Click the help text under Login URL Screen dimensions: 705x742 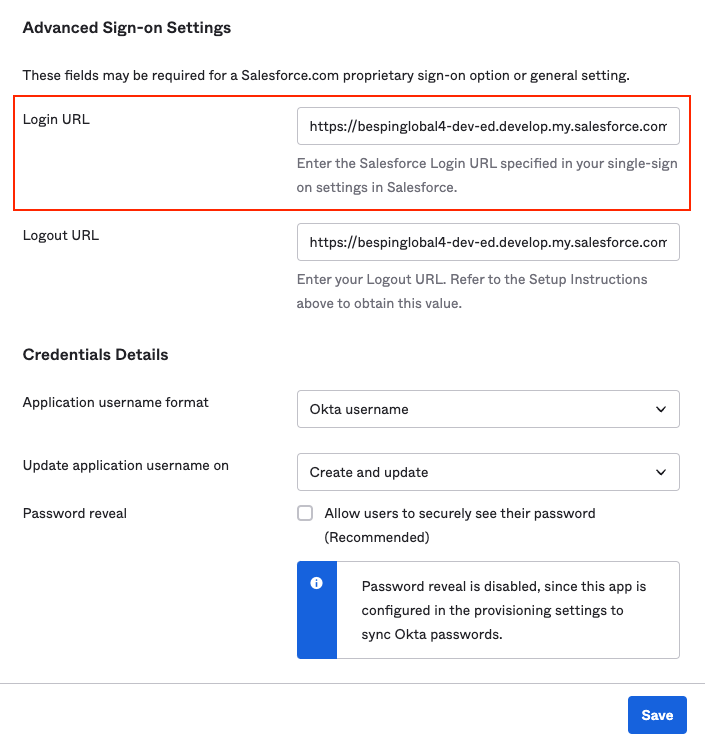(486, 175)
